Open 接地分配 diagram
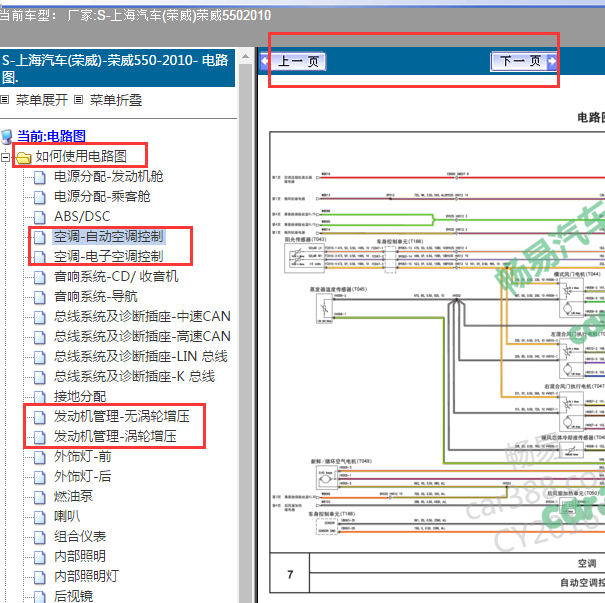The width and height of the screenshot is (605, 603). [80, 397]
